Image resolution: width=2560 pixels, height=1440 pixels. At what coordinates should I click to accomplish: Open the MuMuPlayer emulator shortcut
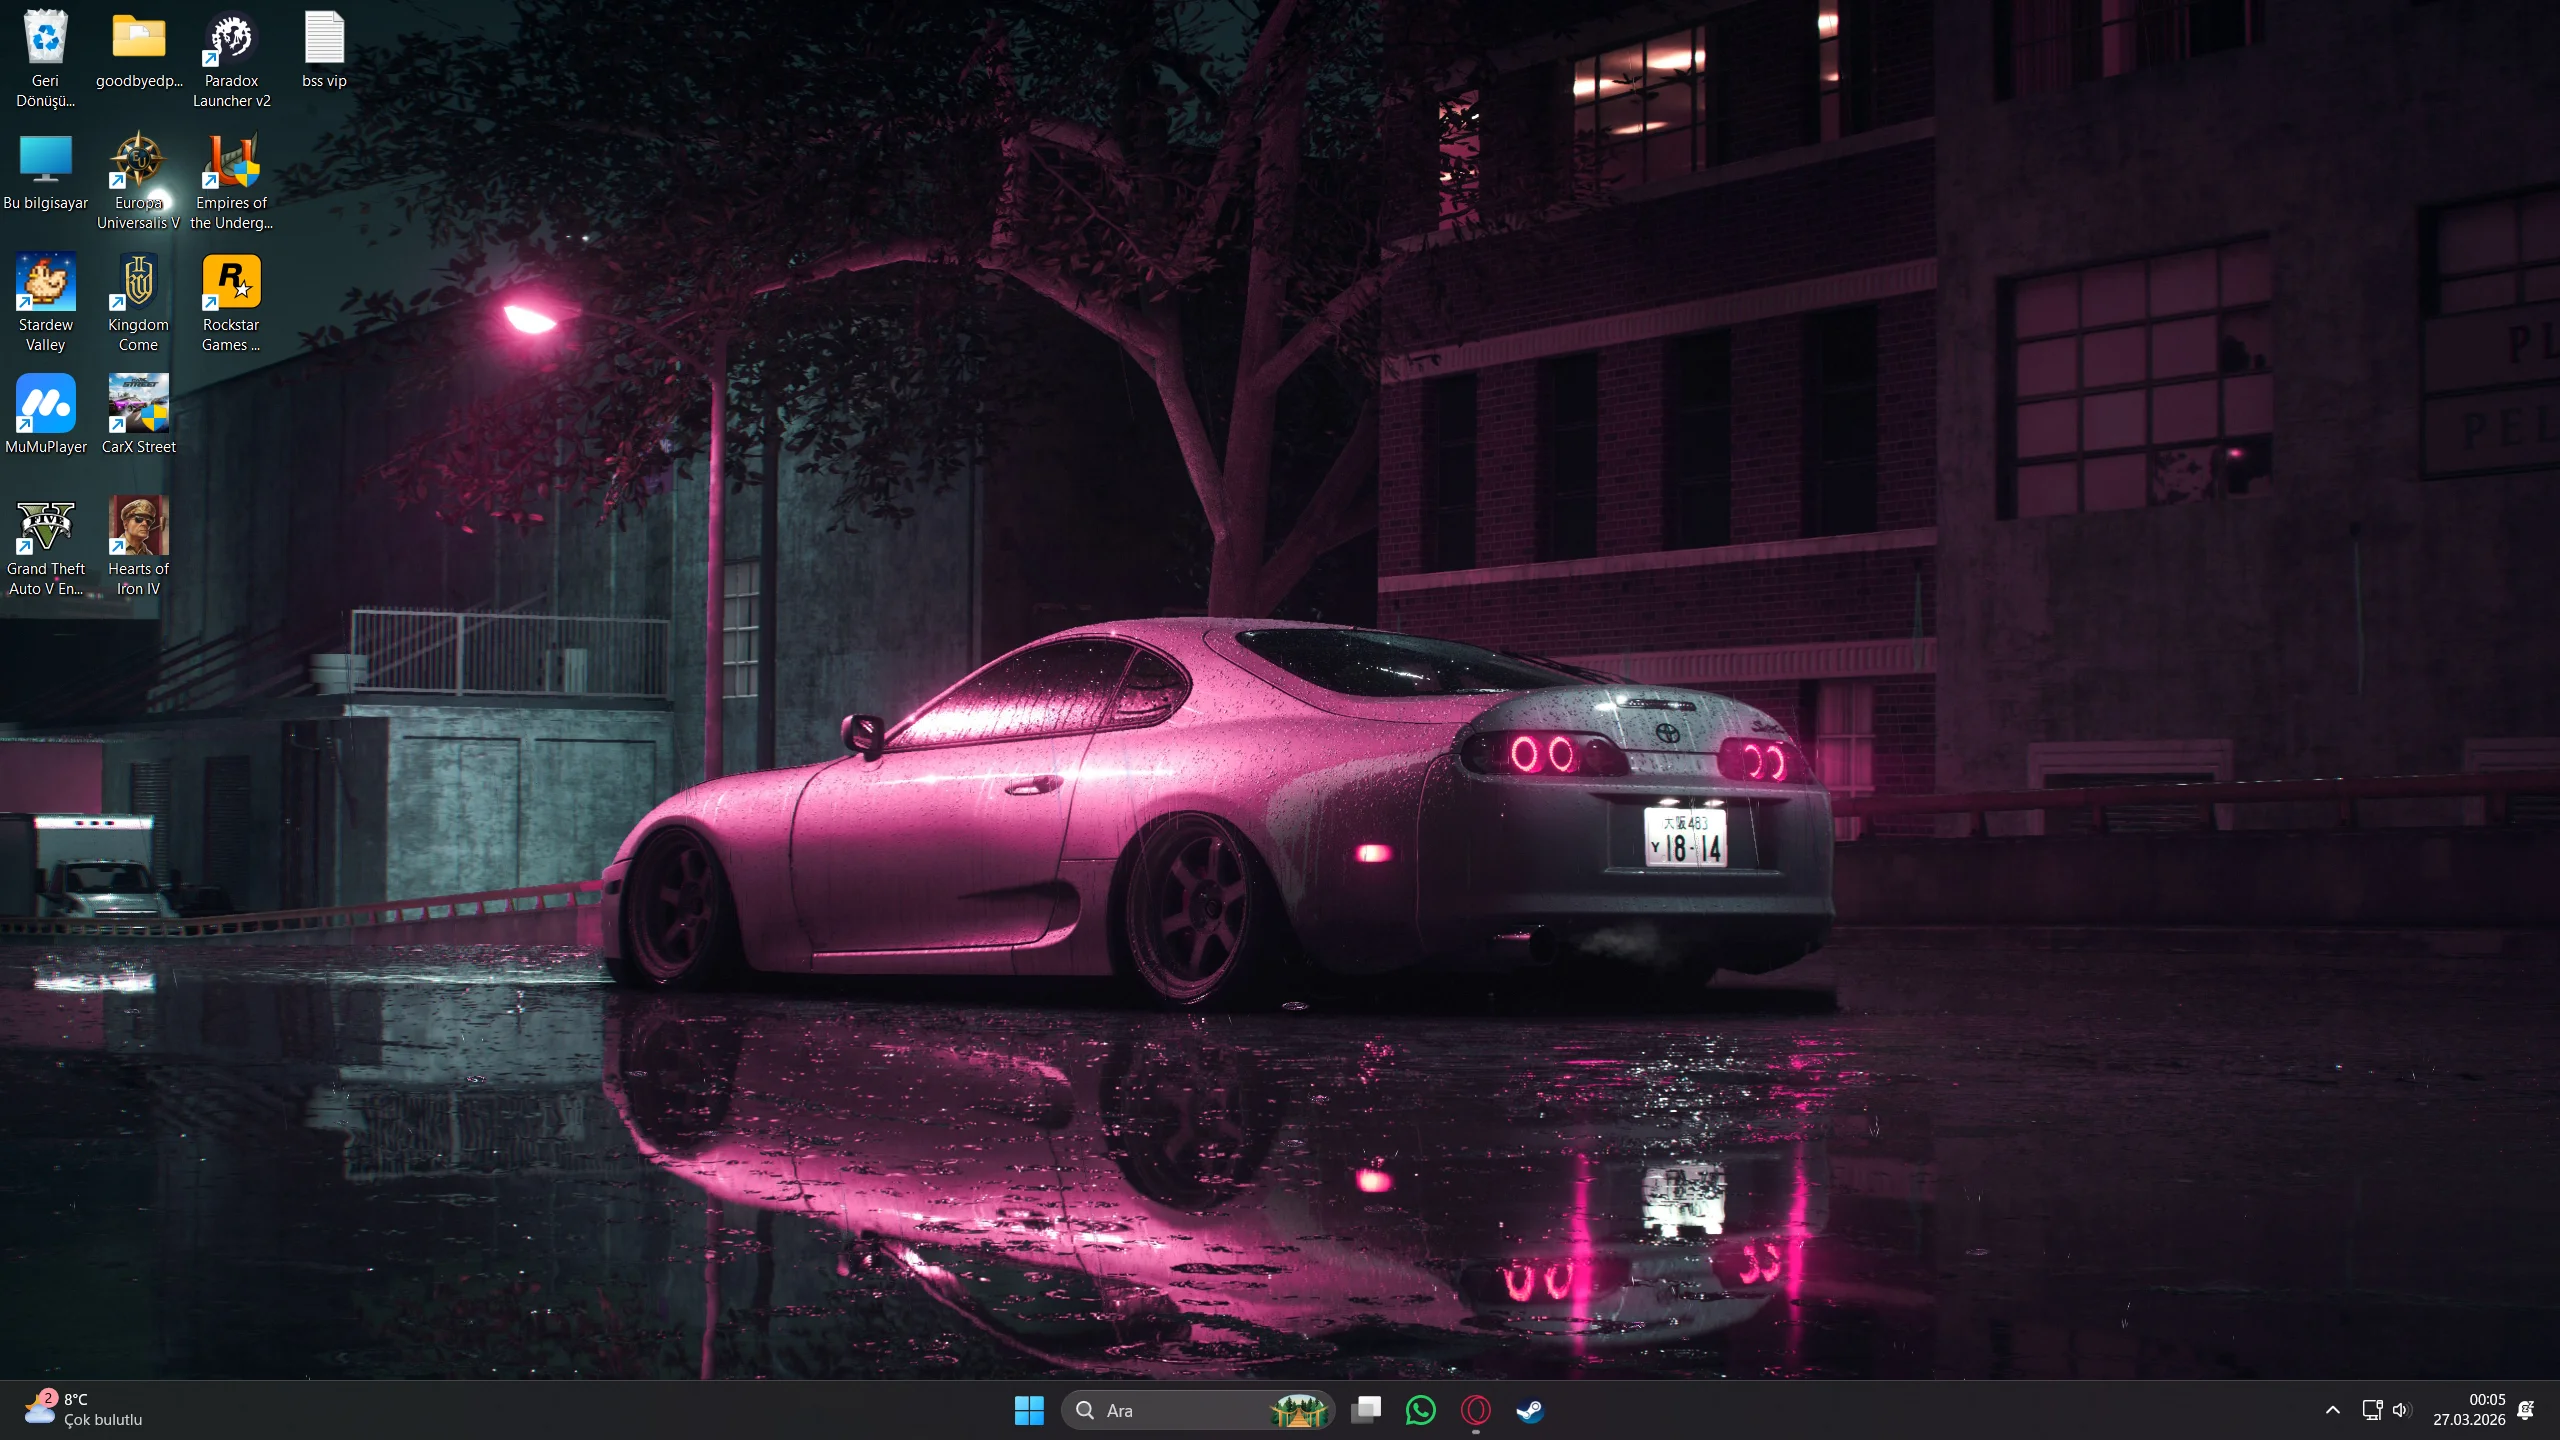(45, 405)
